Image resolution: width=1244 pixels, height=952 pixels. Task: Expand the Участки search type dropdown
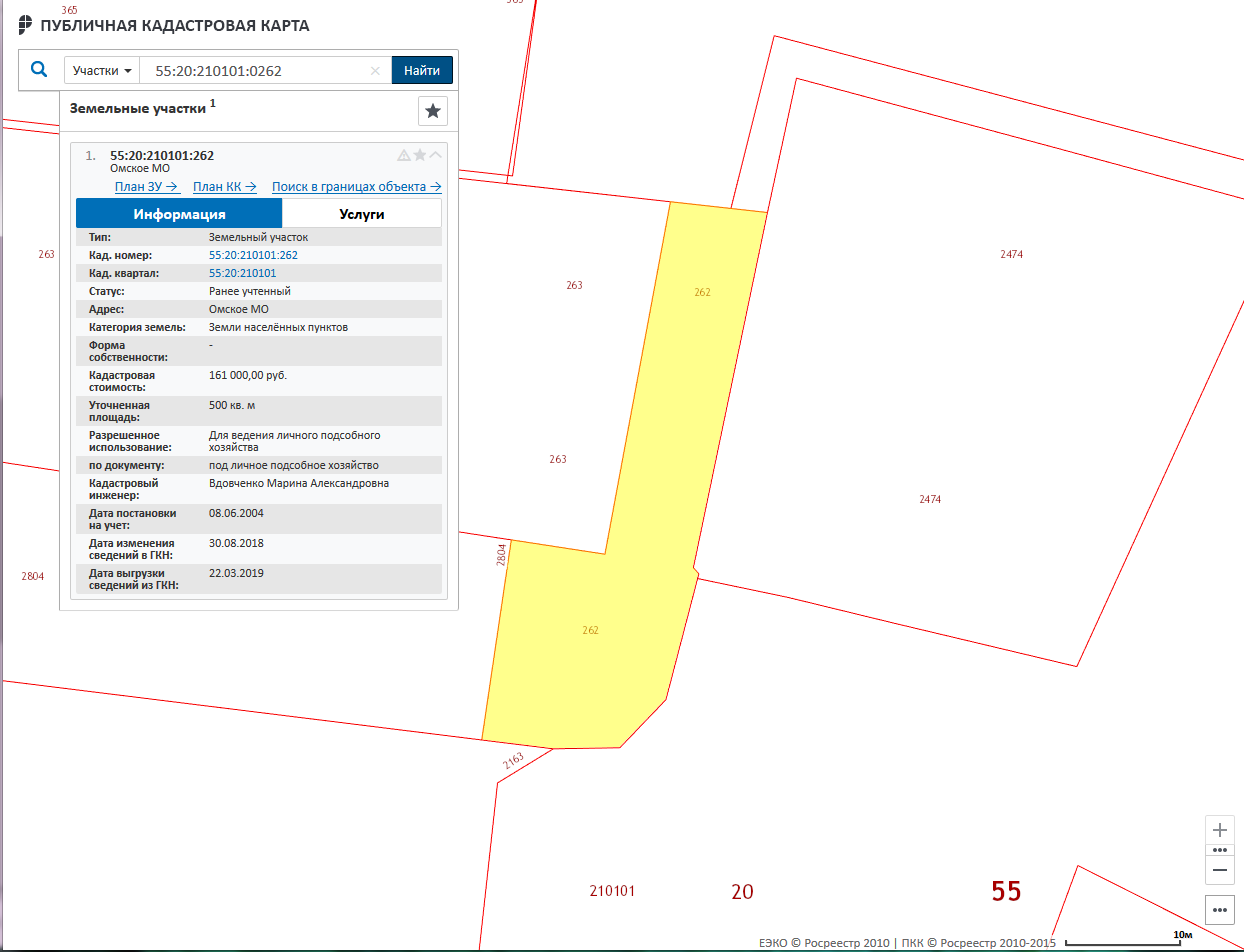(102, 71)
